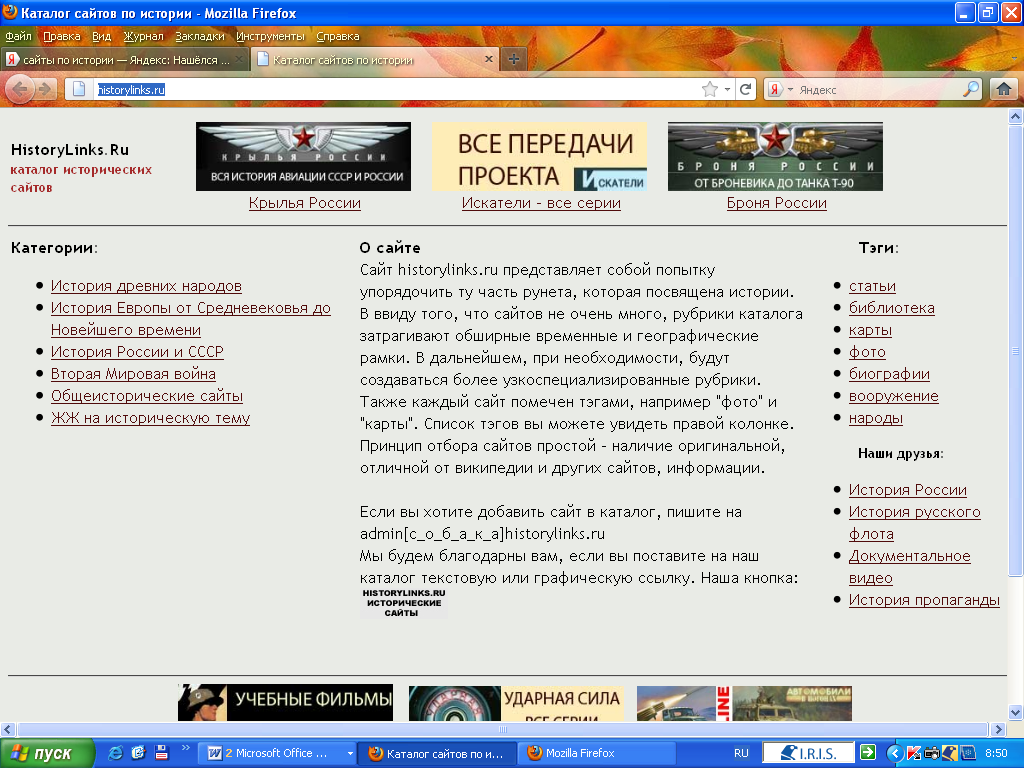Open the 'Крылья России' text link

tap(304, 203)
